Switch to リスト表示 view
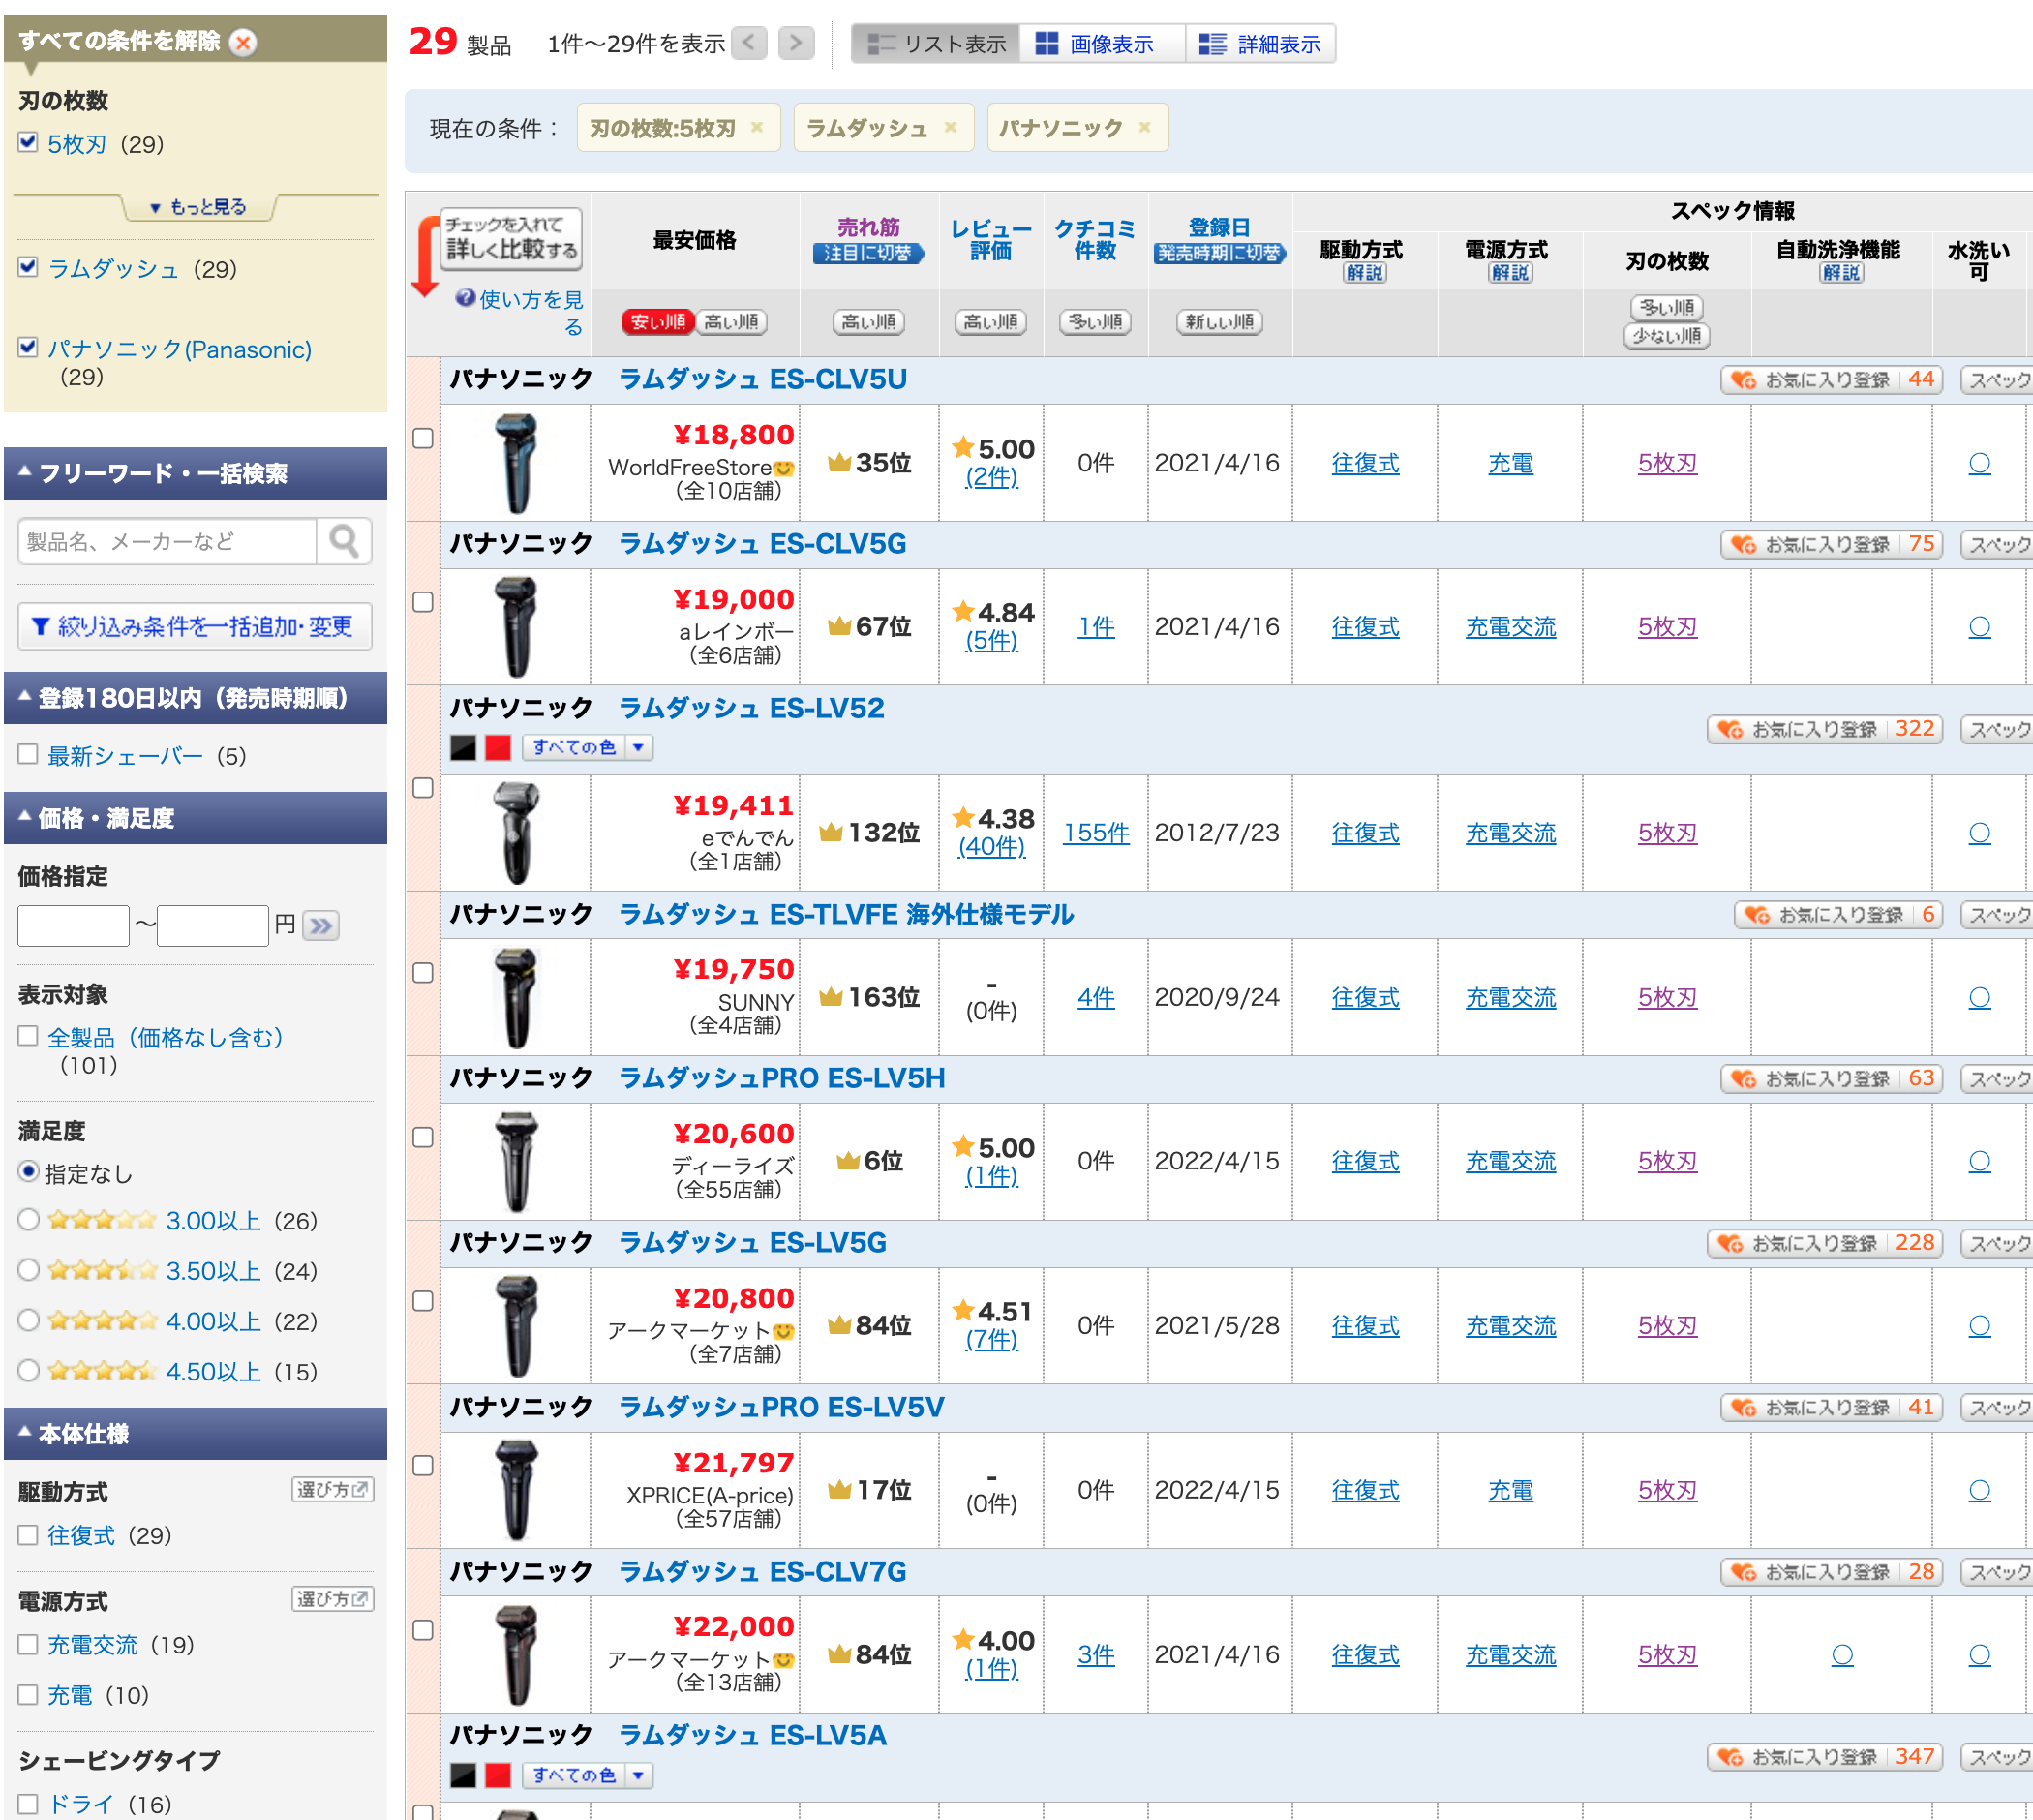 (x=936, y=44)
